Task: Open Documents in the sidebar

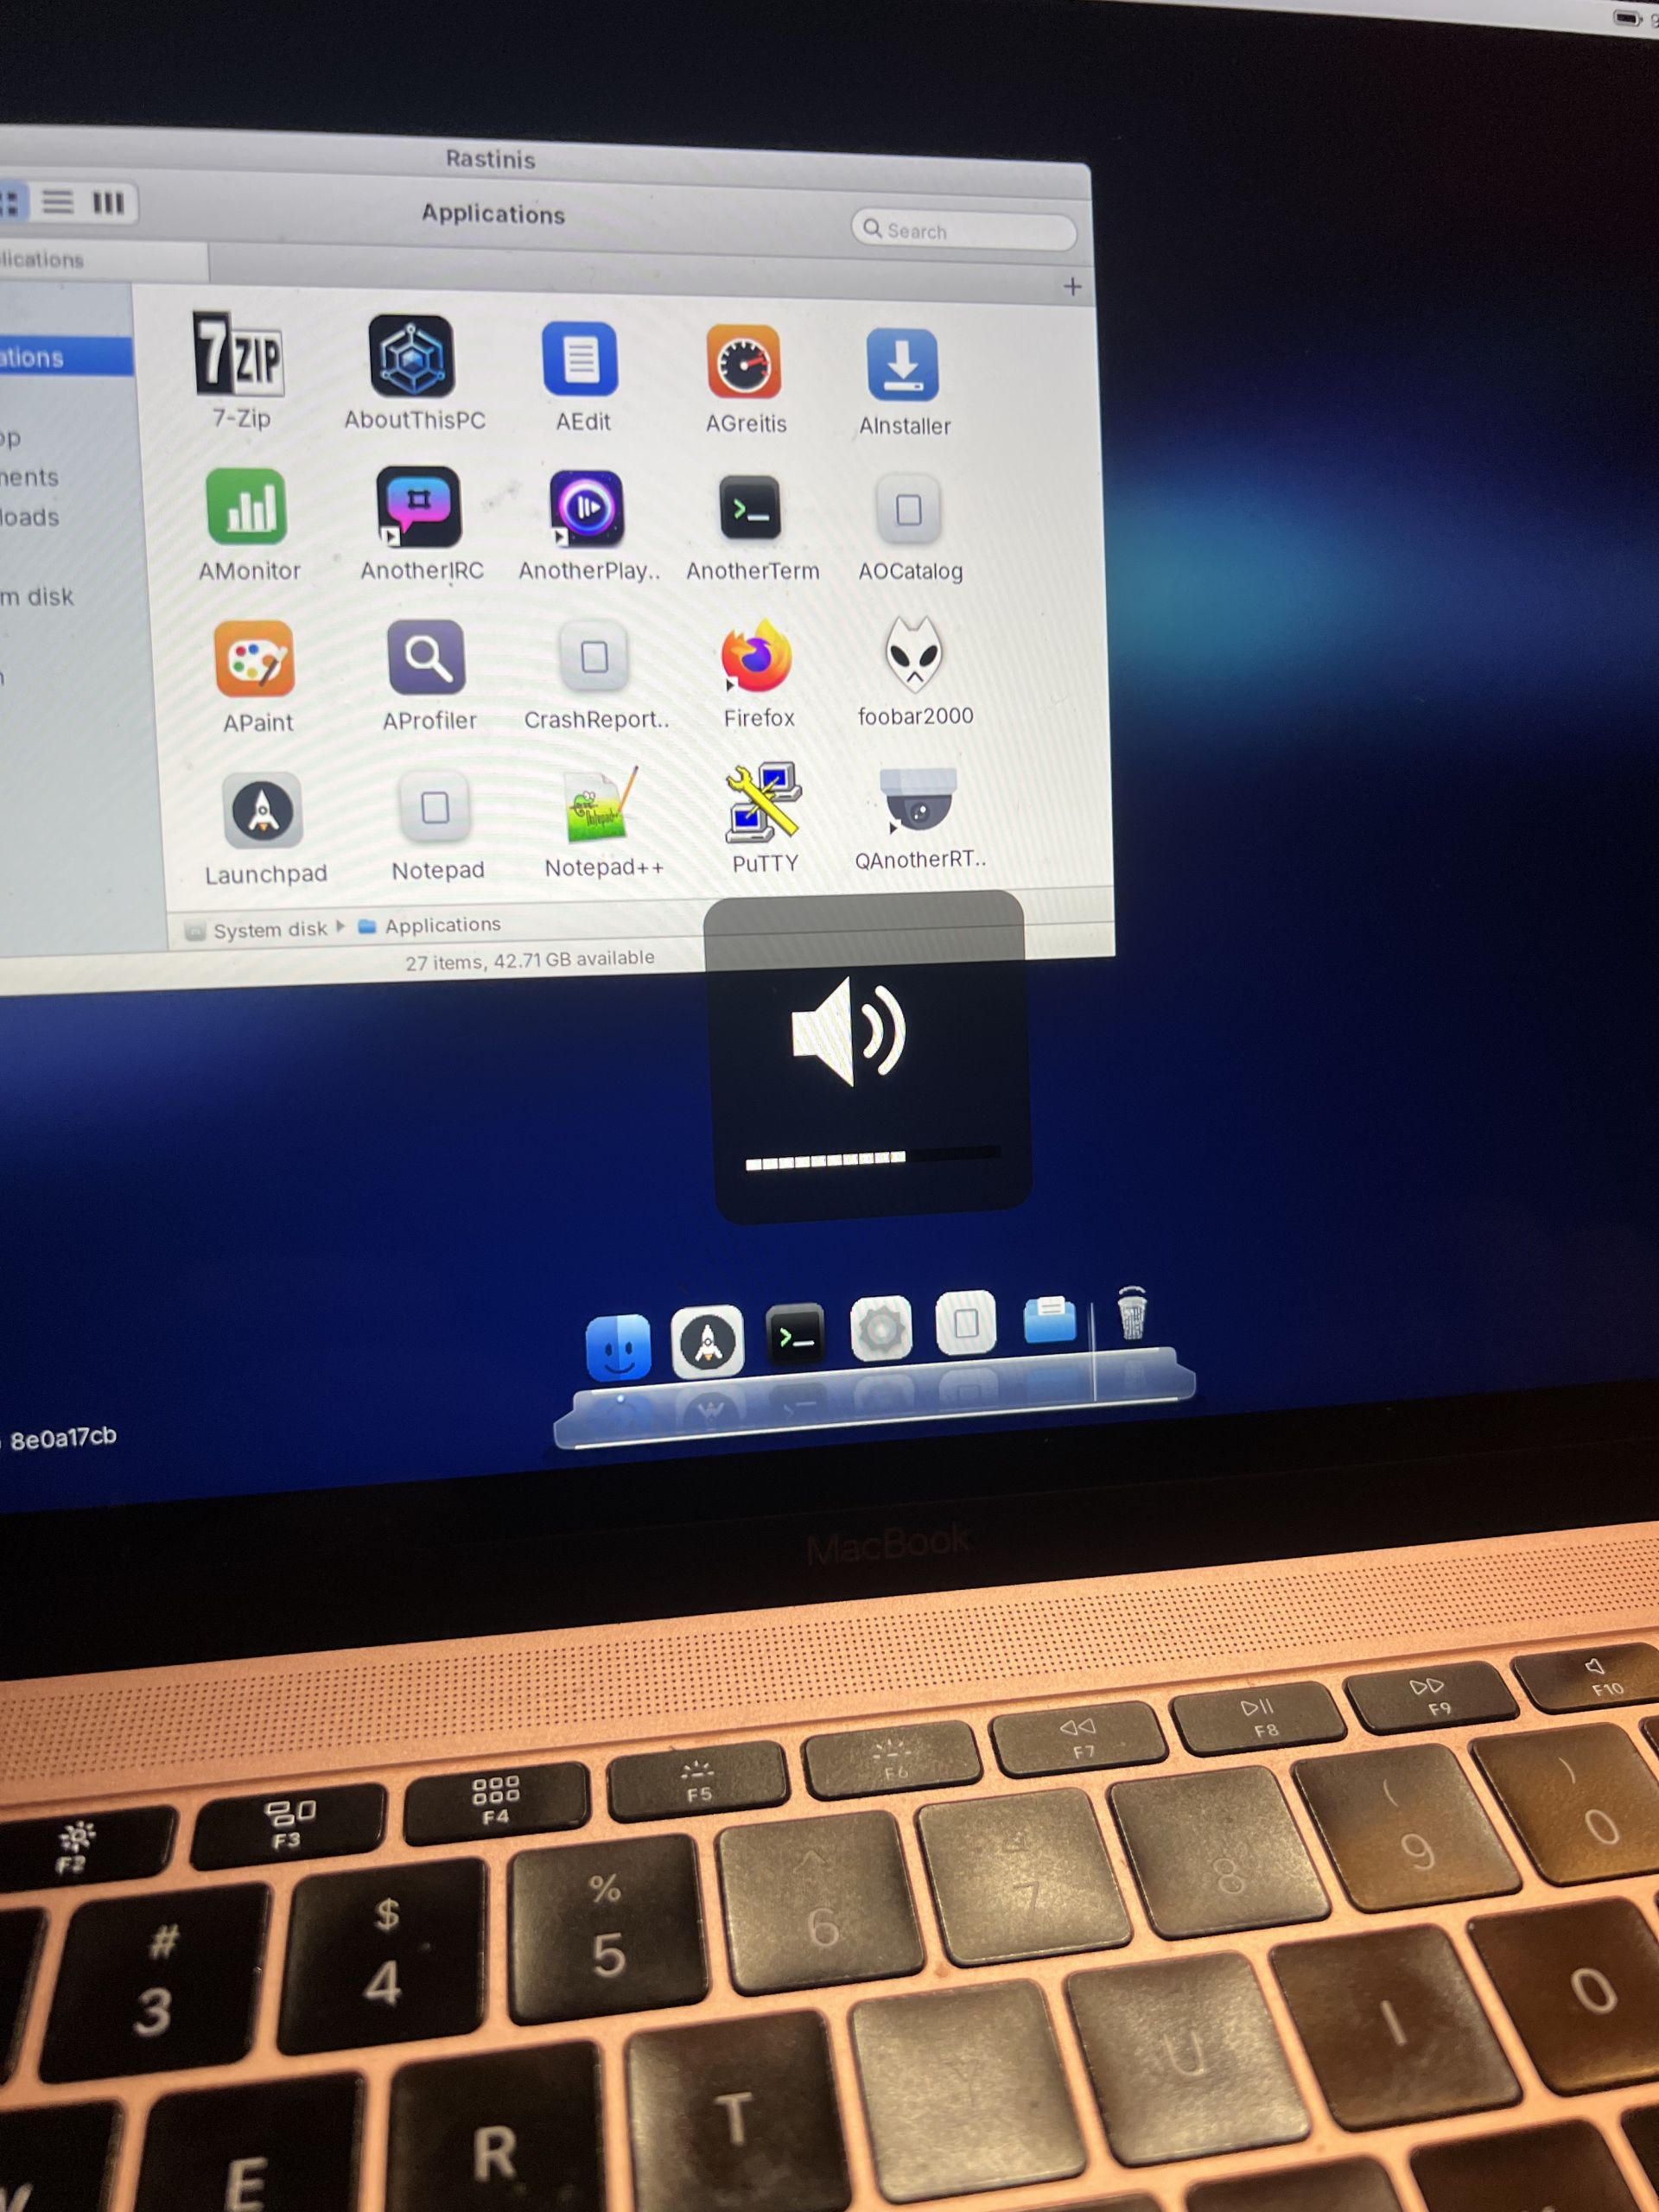Action: [30, 478]
